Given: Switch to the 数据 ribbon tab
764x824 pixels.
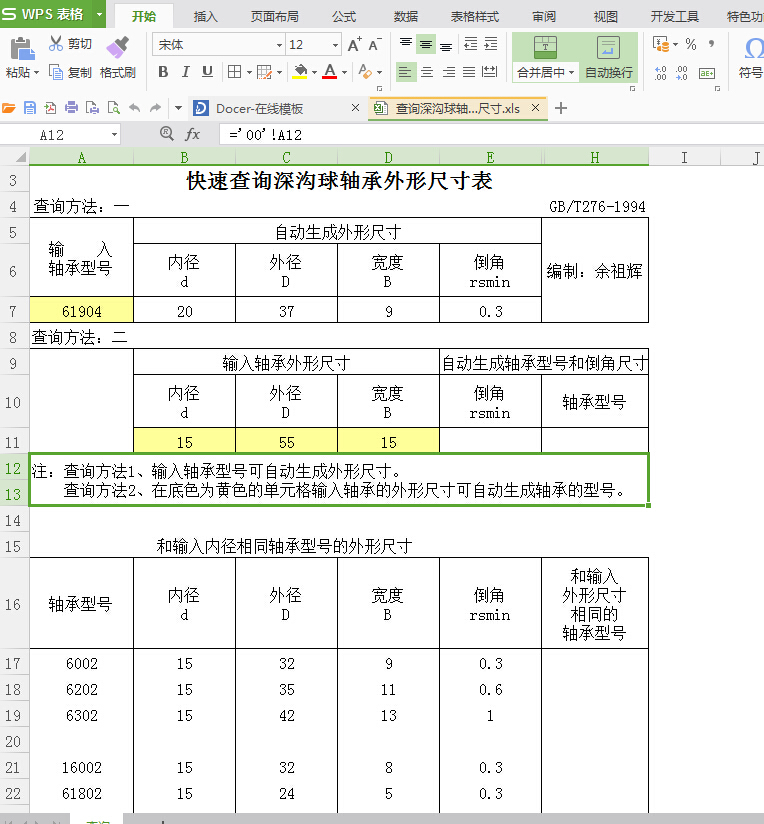Looking at the screenshot, I should pyautogui.click(x=406, y=16).
